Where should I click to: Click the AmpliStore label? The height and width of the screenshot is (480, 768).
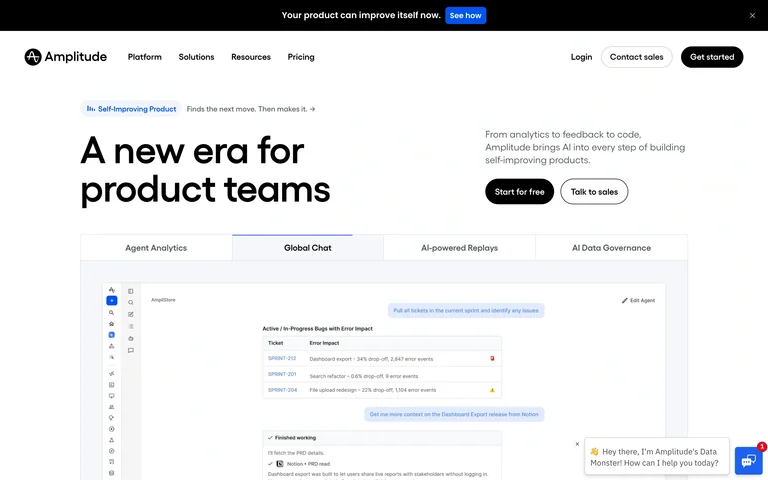163,300
